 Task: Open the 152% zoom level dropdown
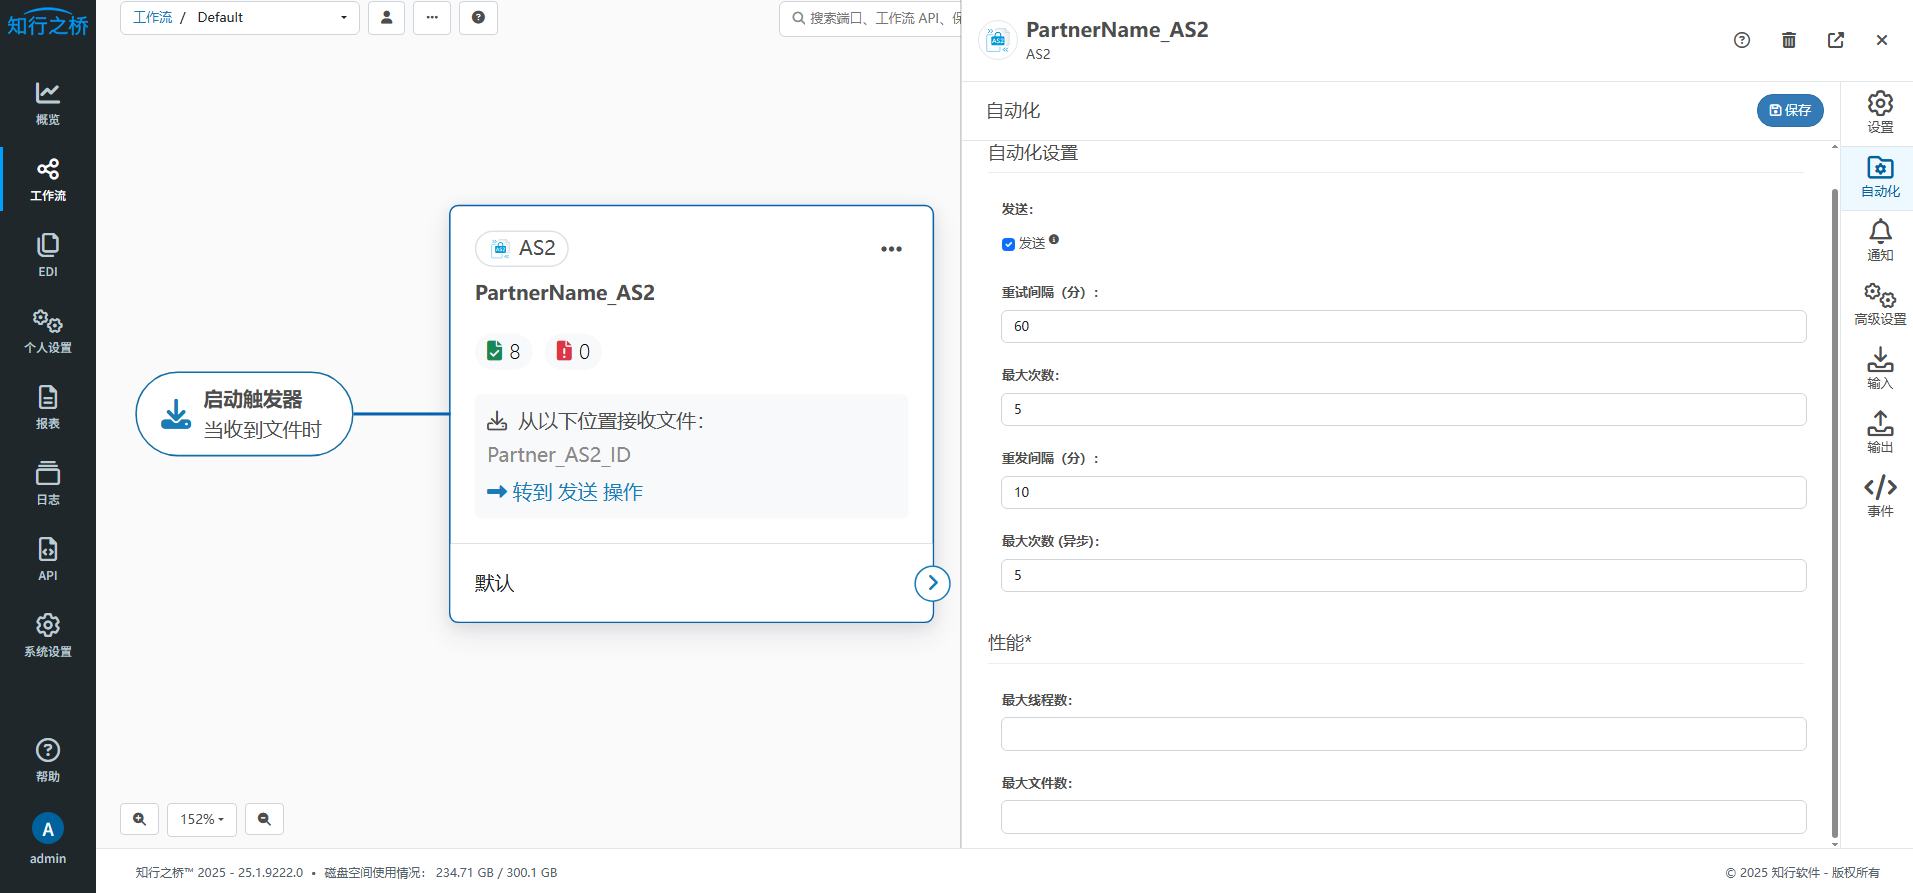(202, 819)
